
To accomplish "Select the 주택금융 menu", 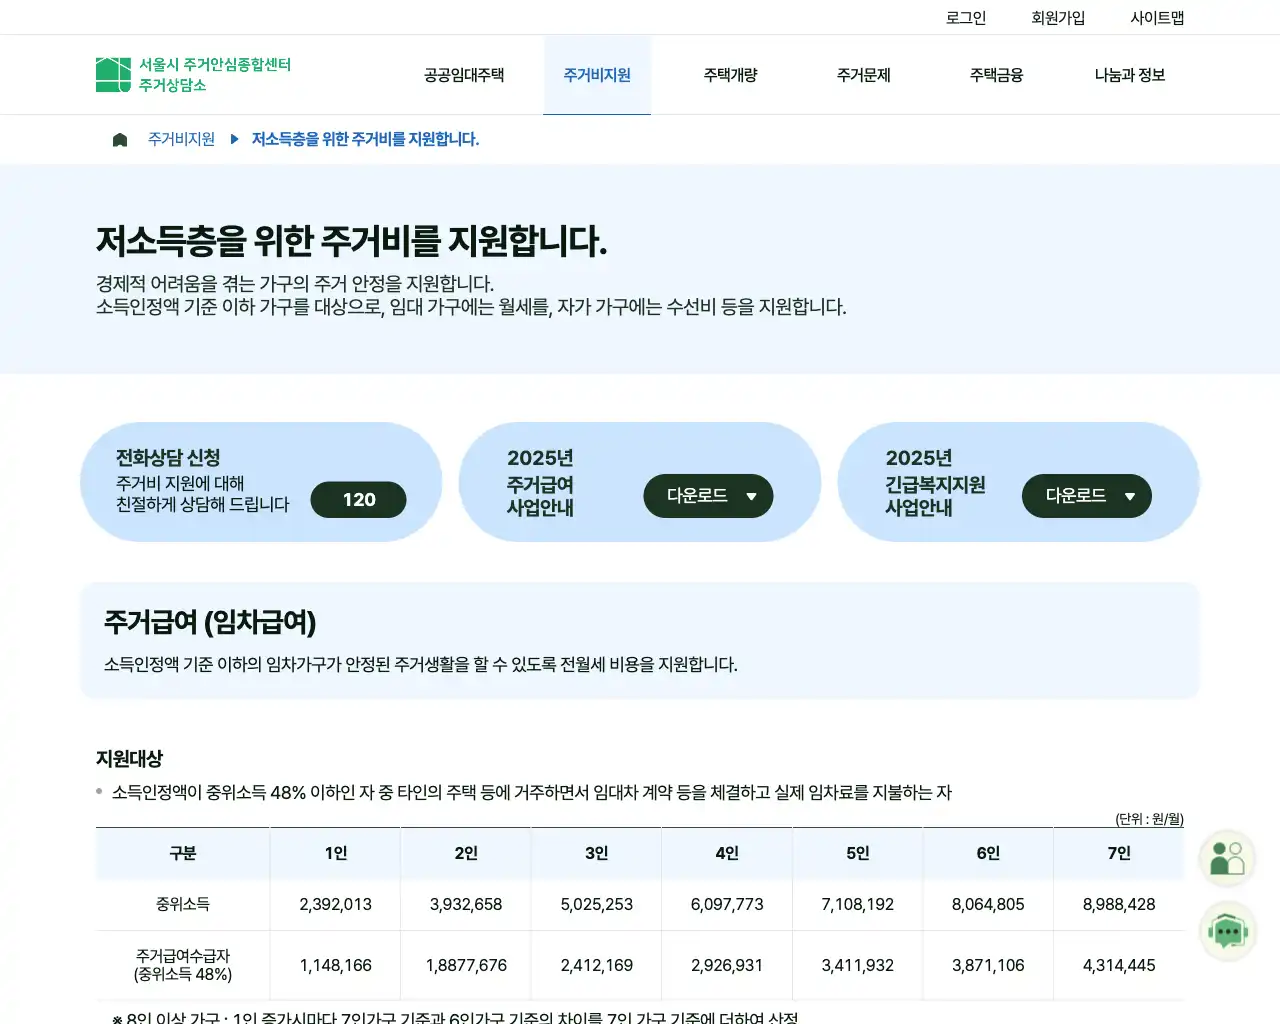I will (x=995, y=74).
